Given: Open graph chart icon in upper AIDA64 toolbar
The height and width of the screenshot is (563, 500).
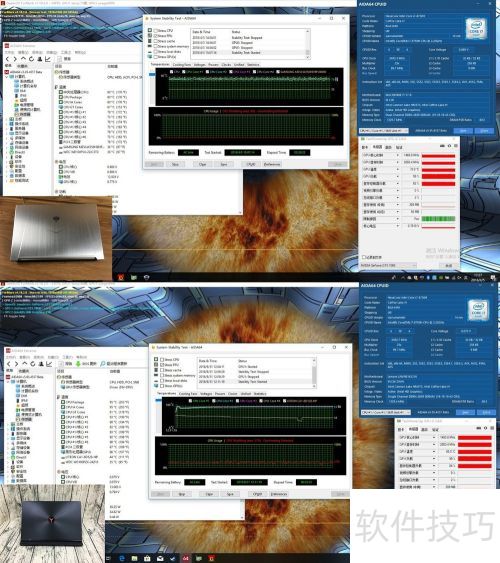Looking at the screenshot, I should 48,59.
